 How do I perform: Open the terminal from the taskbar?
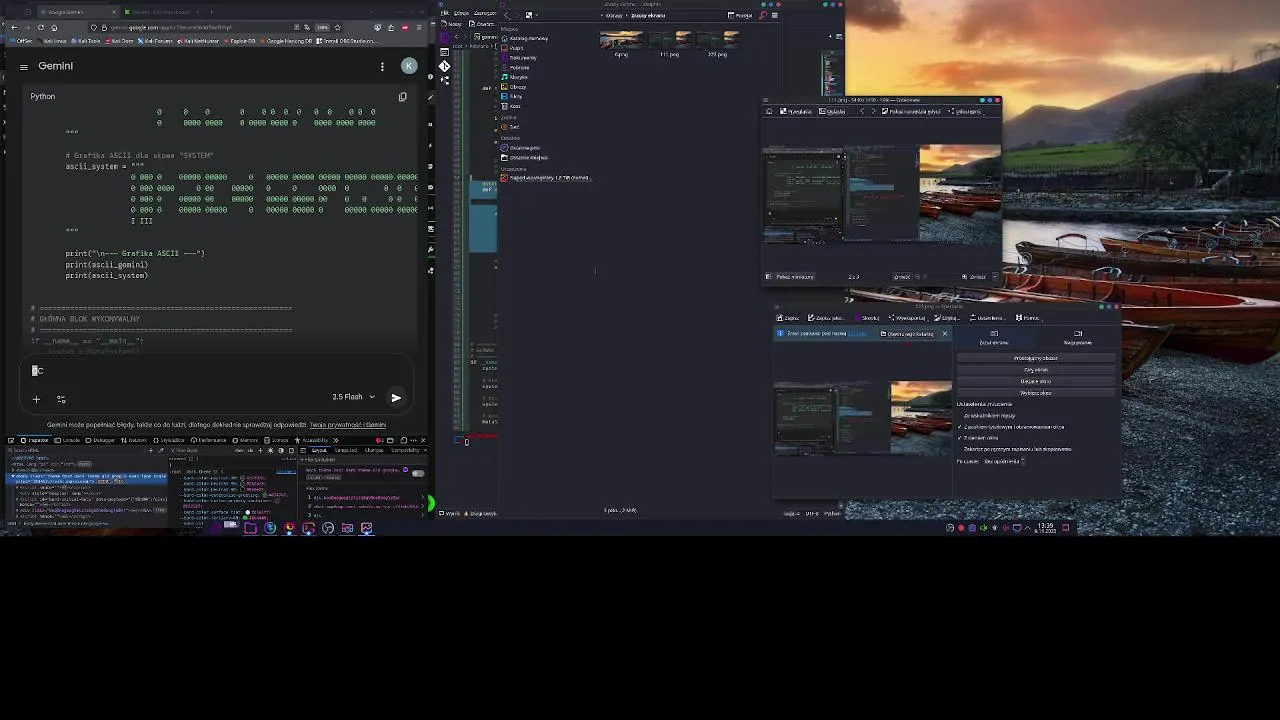(308, 528)
